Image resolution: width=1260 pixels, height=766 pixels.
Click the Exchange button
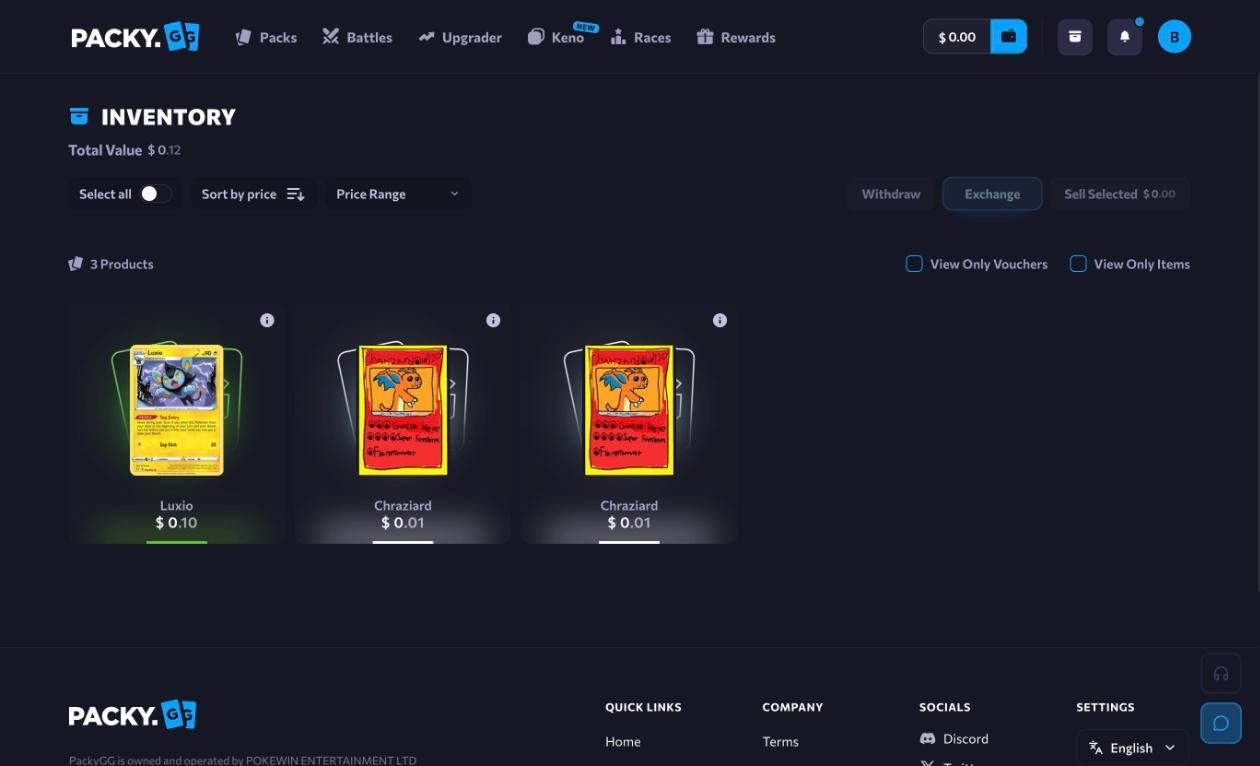(992, 194)
